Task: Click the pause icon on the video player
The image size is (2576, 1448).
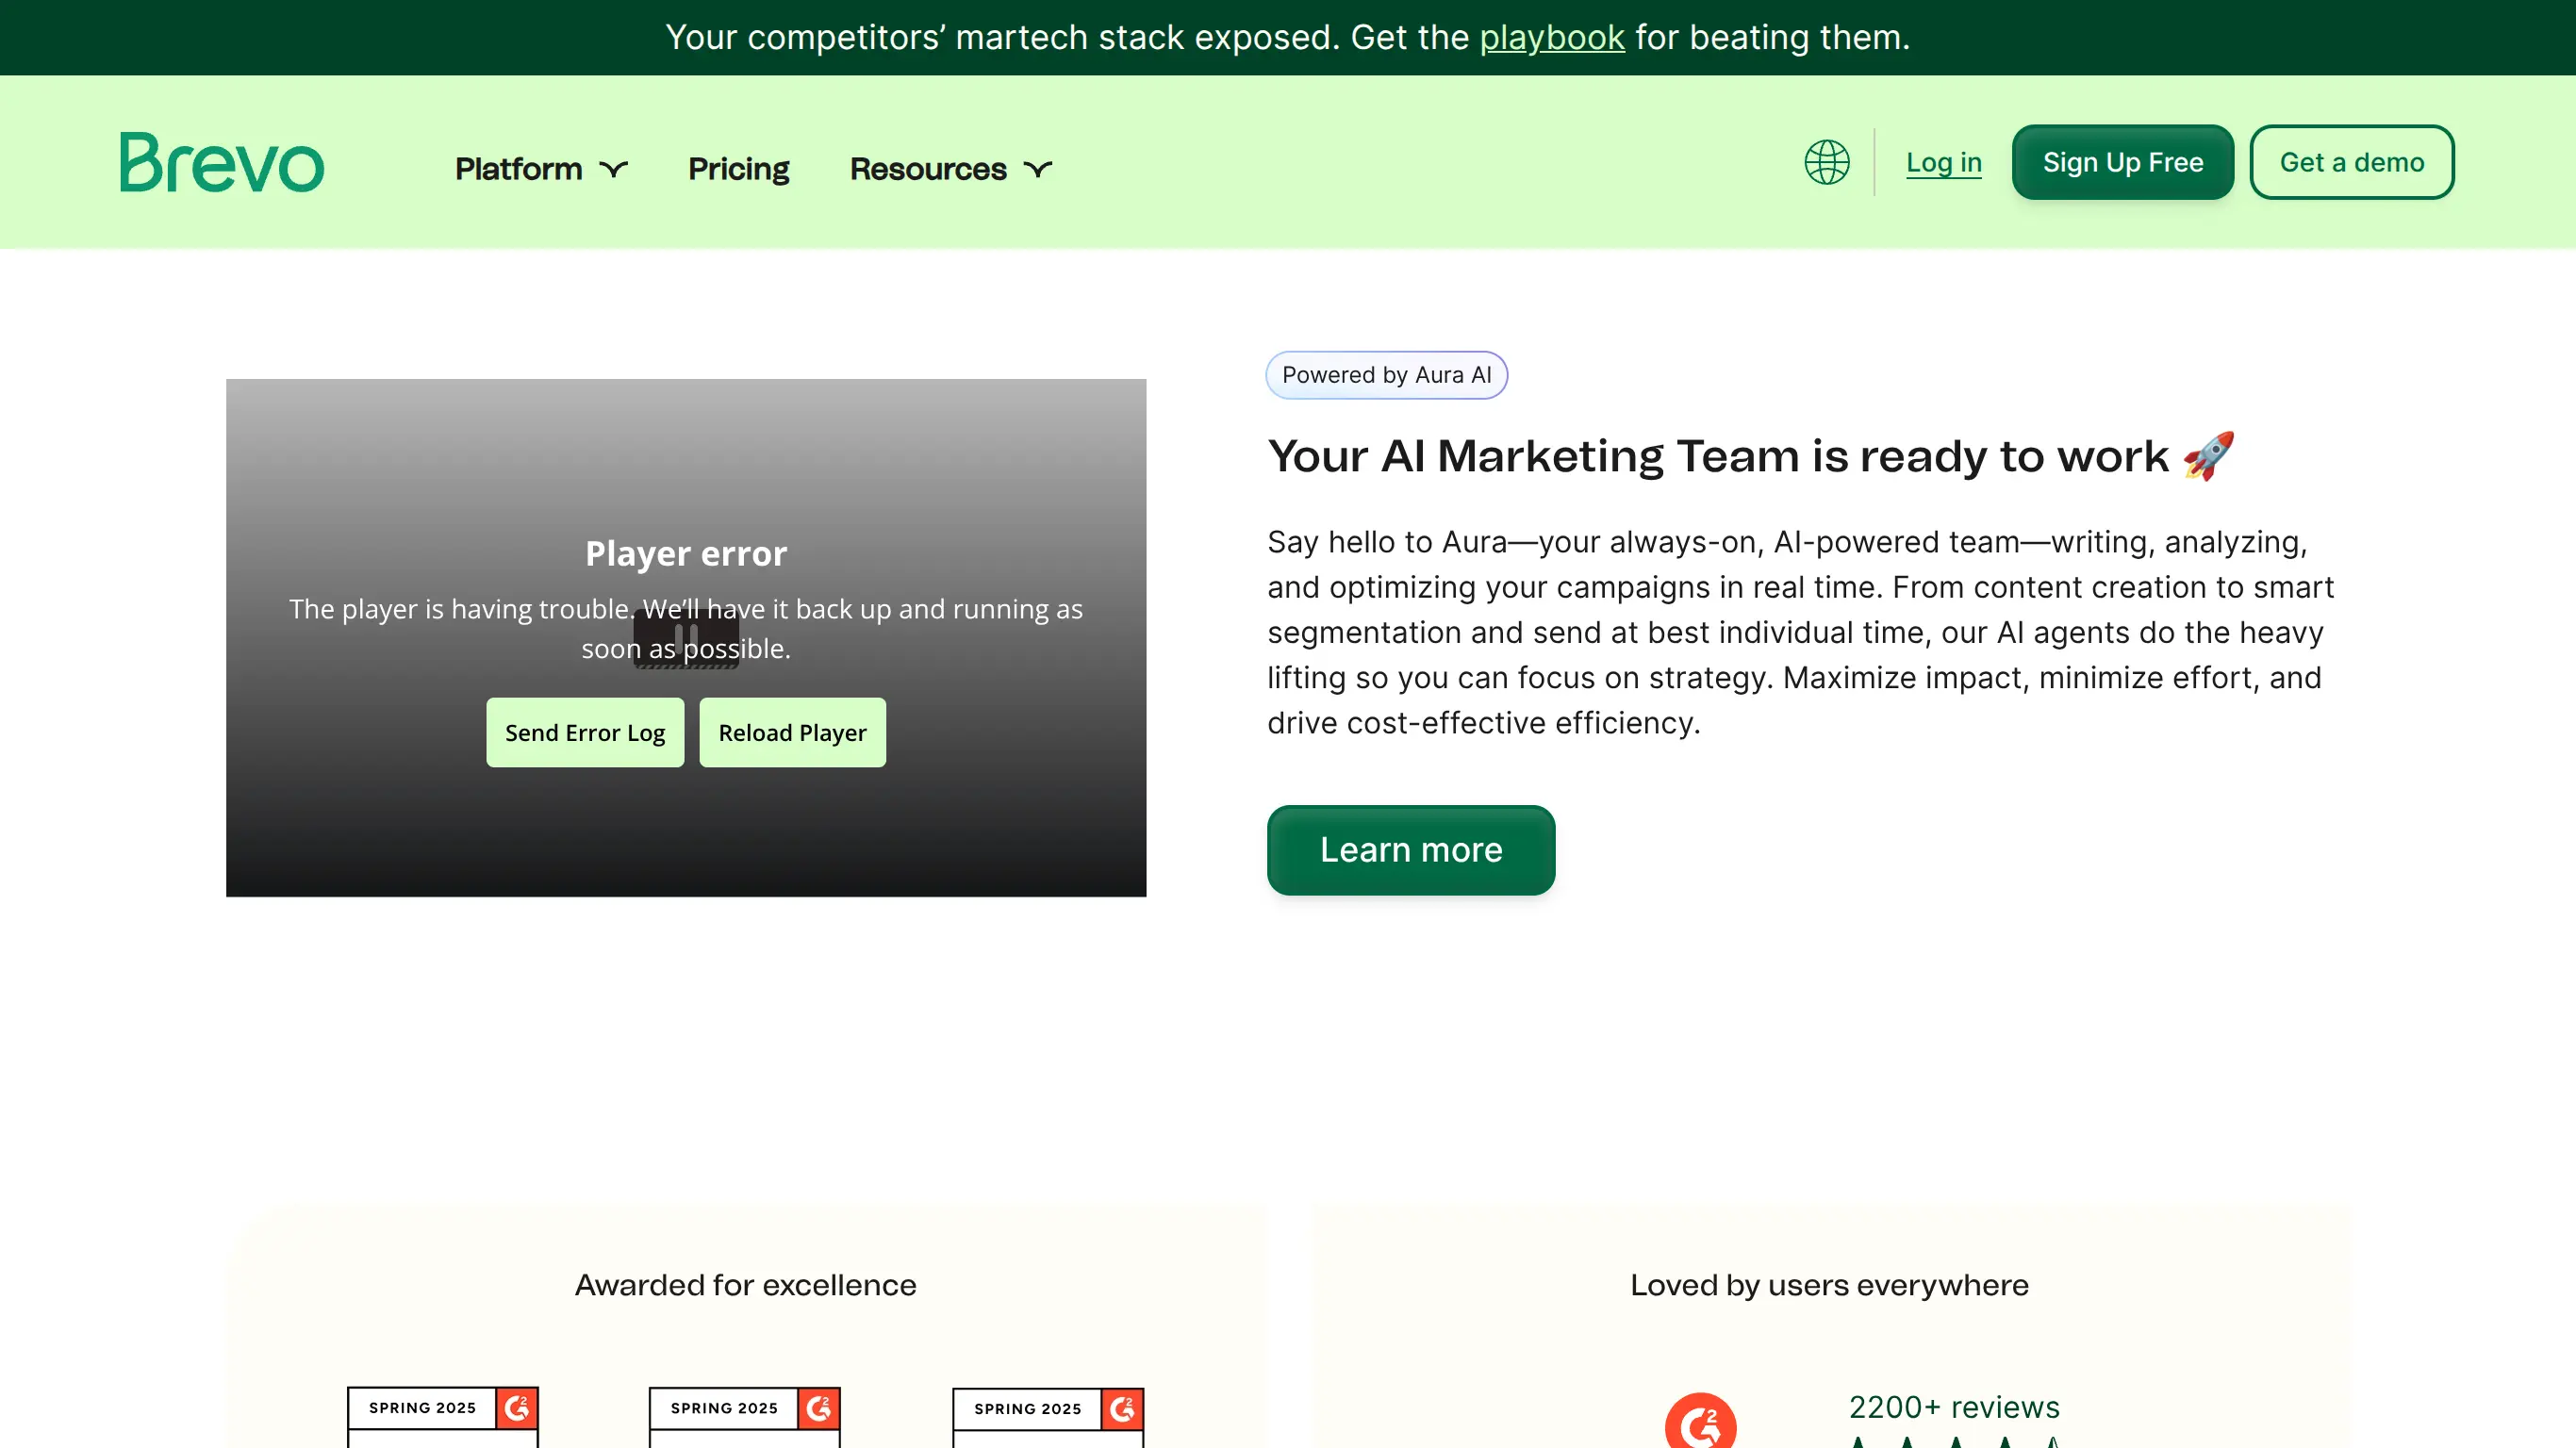Action: coord(686,636)
